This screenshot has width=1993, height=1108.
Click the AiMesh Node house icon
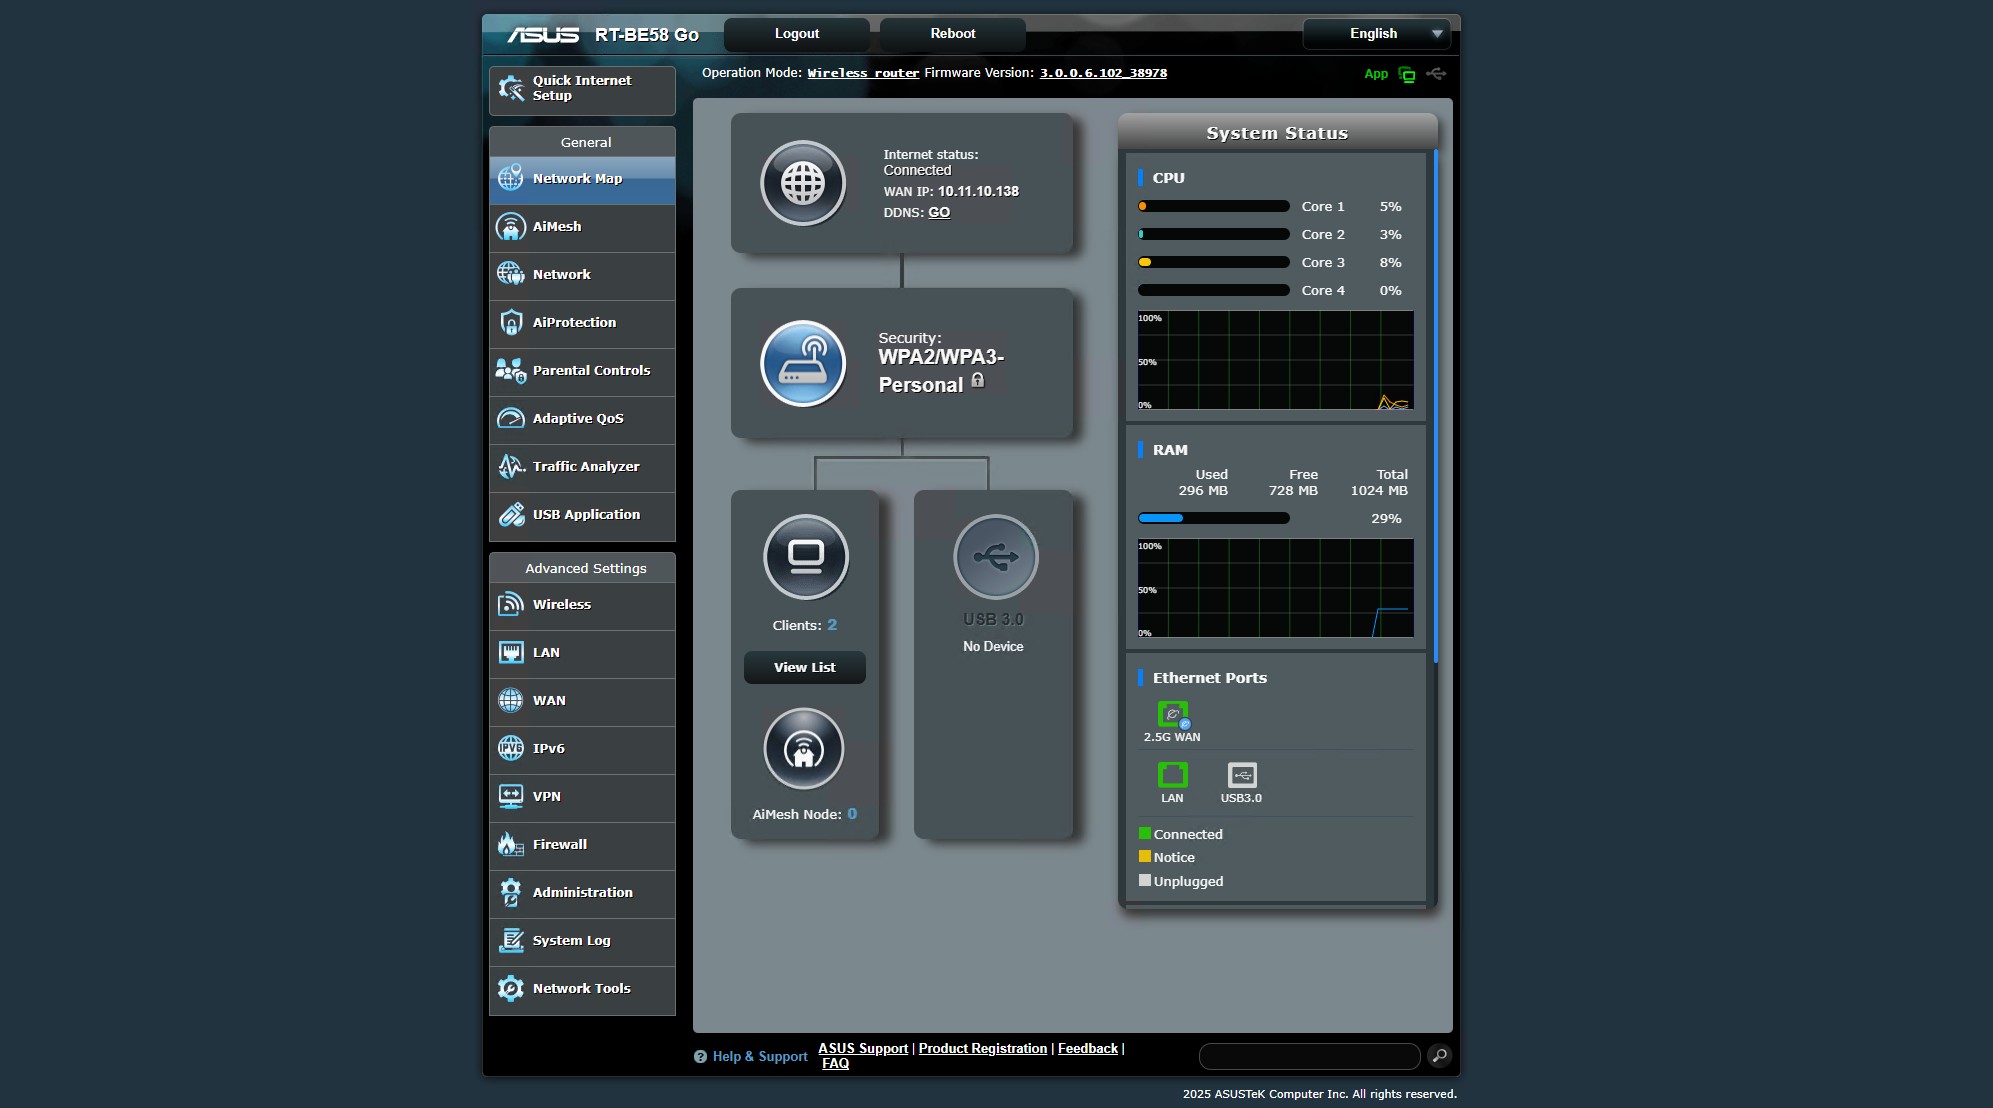point(803,749)
